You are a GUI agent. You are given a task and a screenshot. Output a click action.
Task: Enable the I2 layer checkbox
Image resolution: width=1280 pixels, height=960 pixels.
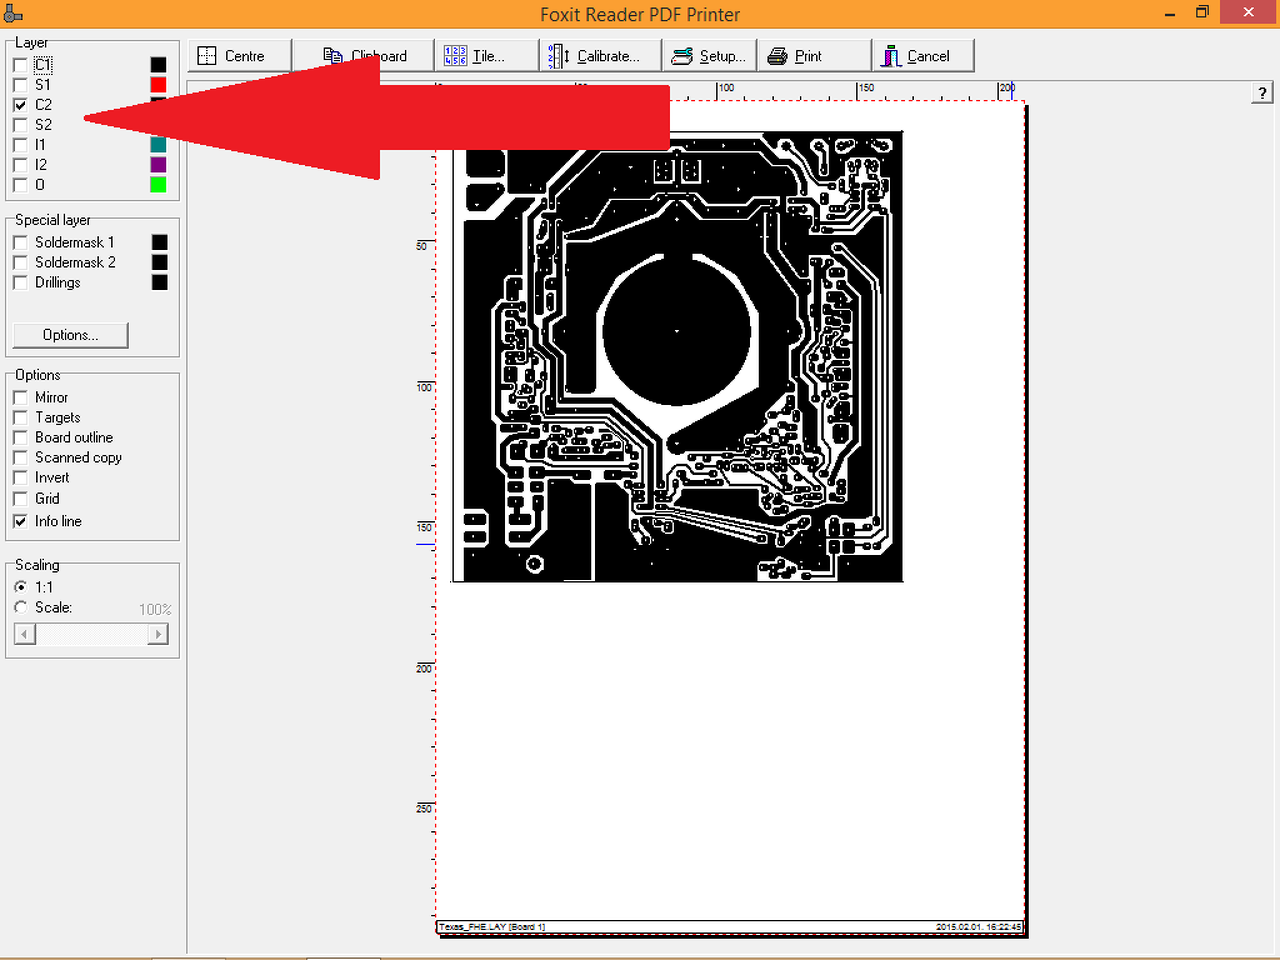coord(20,165)
